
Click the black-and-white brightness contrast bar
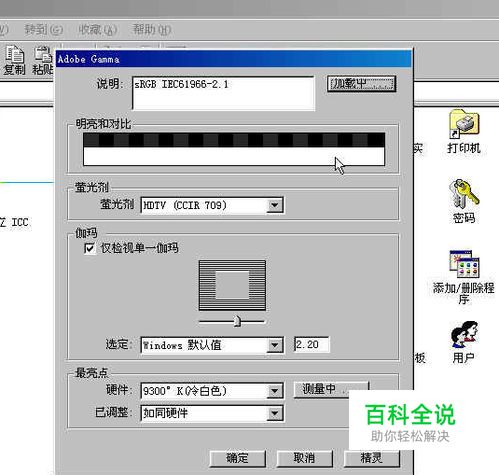(234, 149)
